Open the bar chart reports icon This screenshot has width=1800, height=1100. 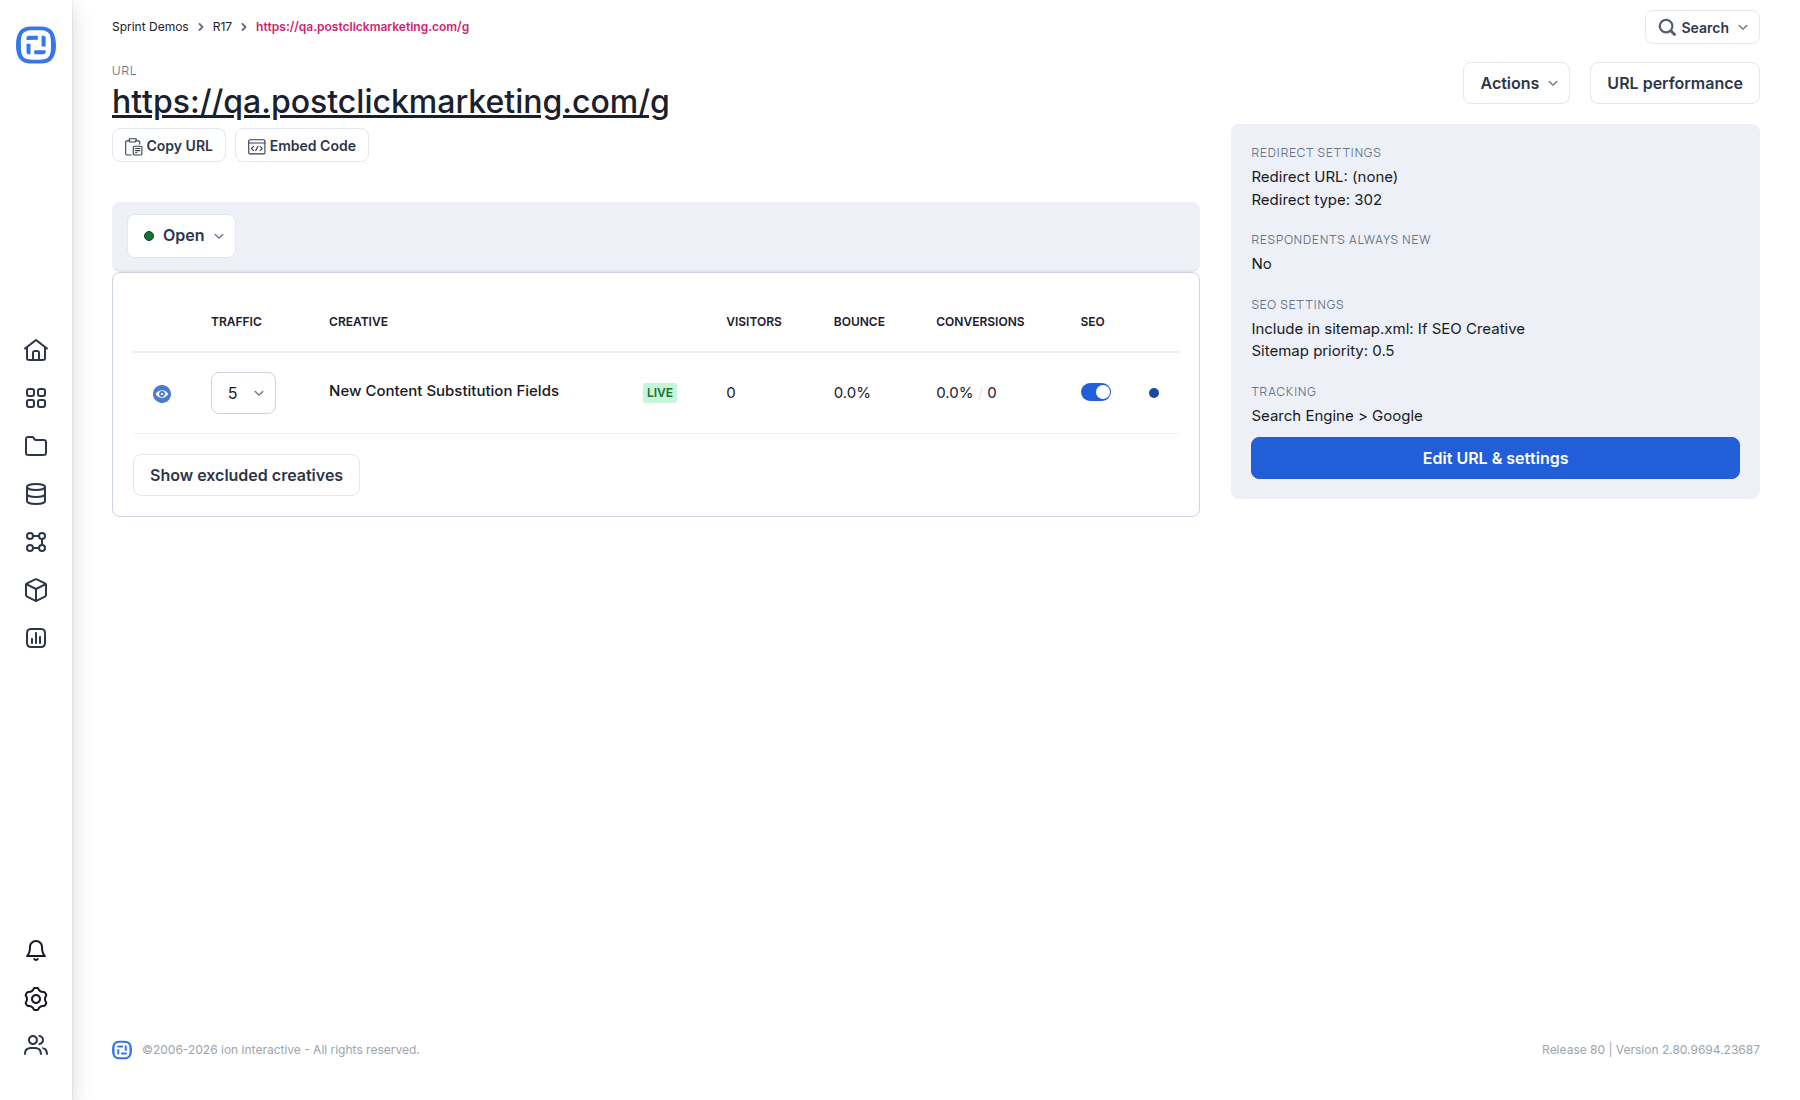36,638
